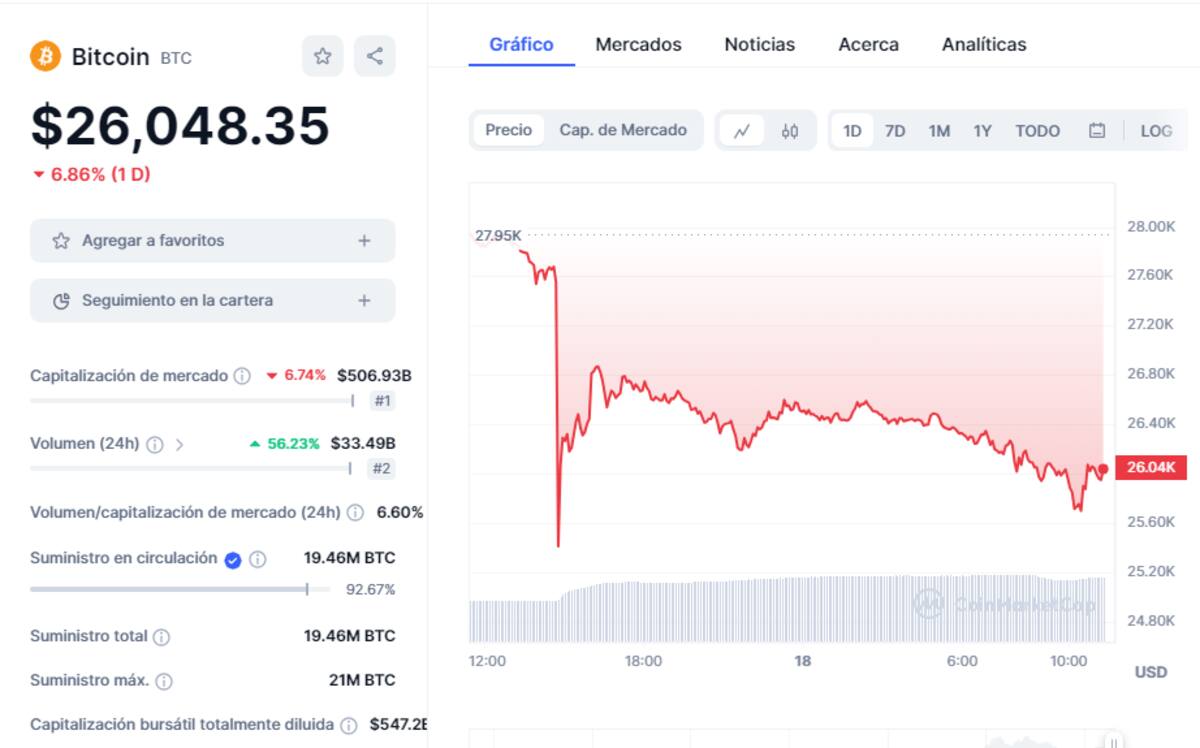Select the TODO time range button

click(x=1037, y=131)
